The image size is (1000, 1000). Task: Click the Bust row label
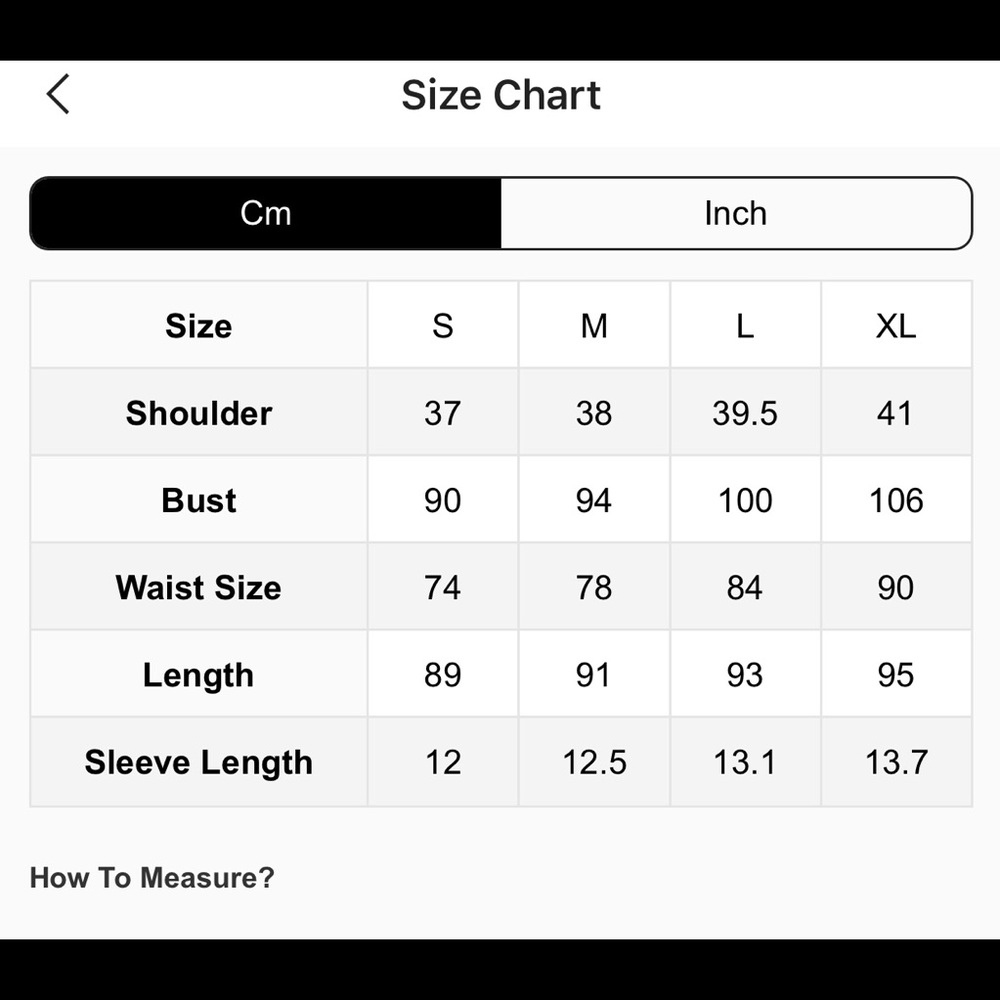[199, 500]
